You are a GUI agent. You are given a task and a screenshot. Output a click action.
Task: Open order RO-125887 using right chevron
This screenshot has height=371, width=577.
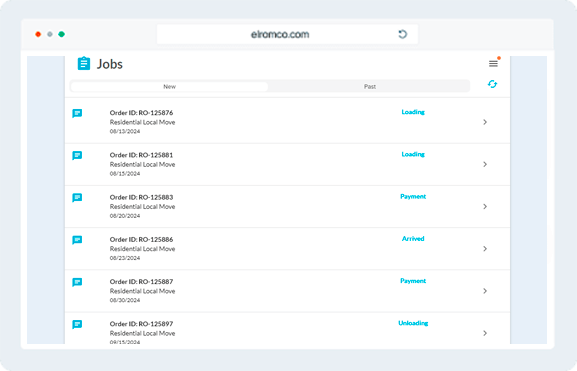tap(485, 291)
